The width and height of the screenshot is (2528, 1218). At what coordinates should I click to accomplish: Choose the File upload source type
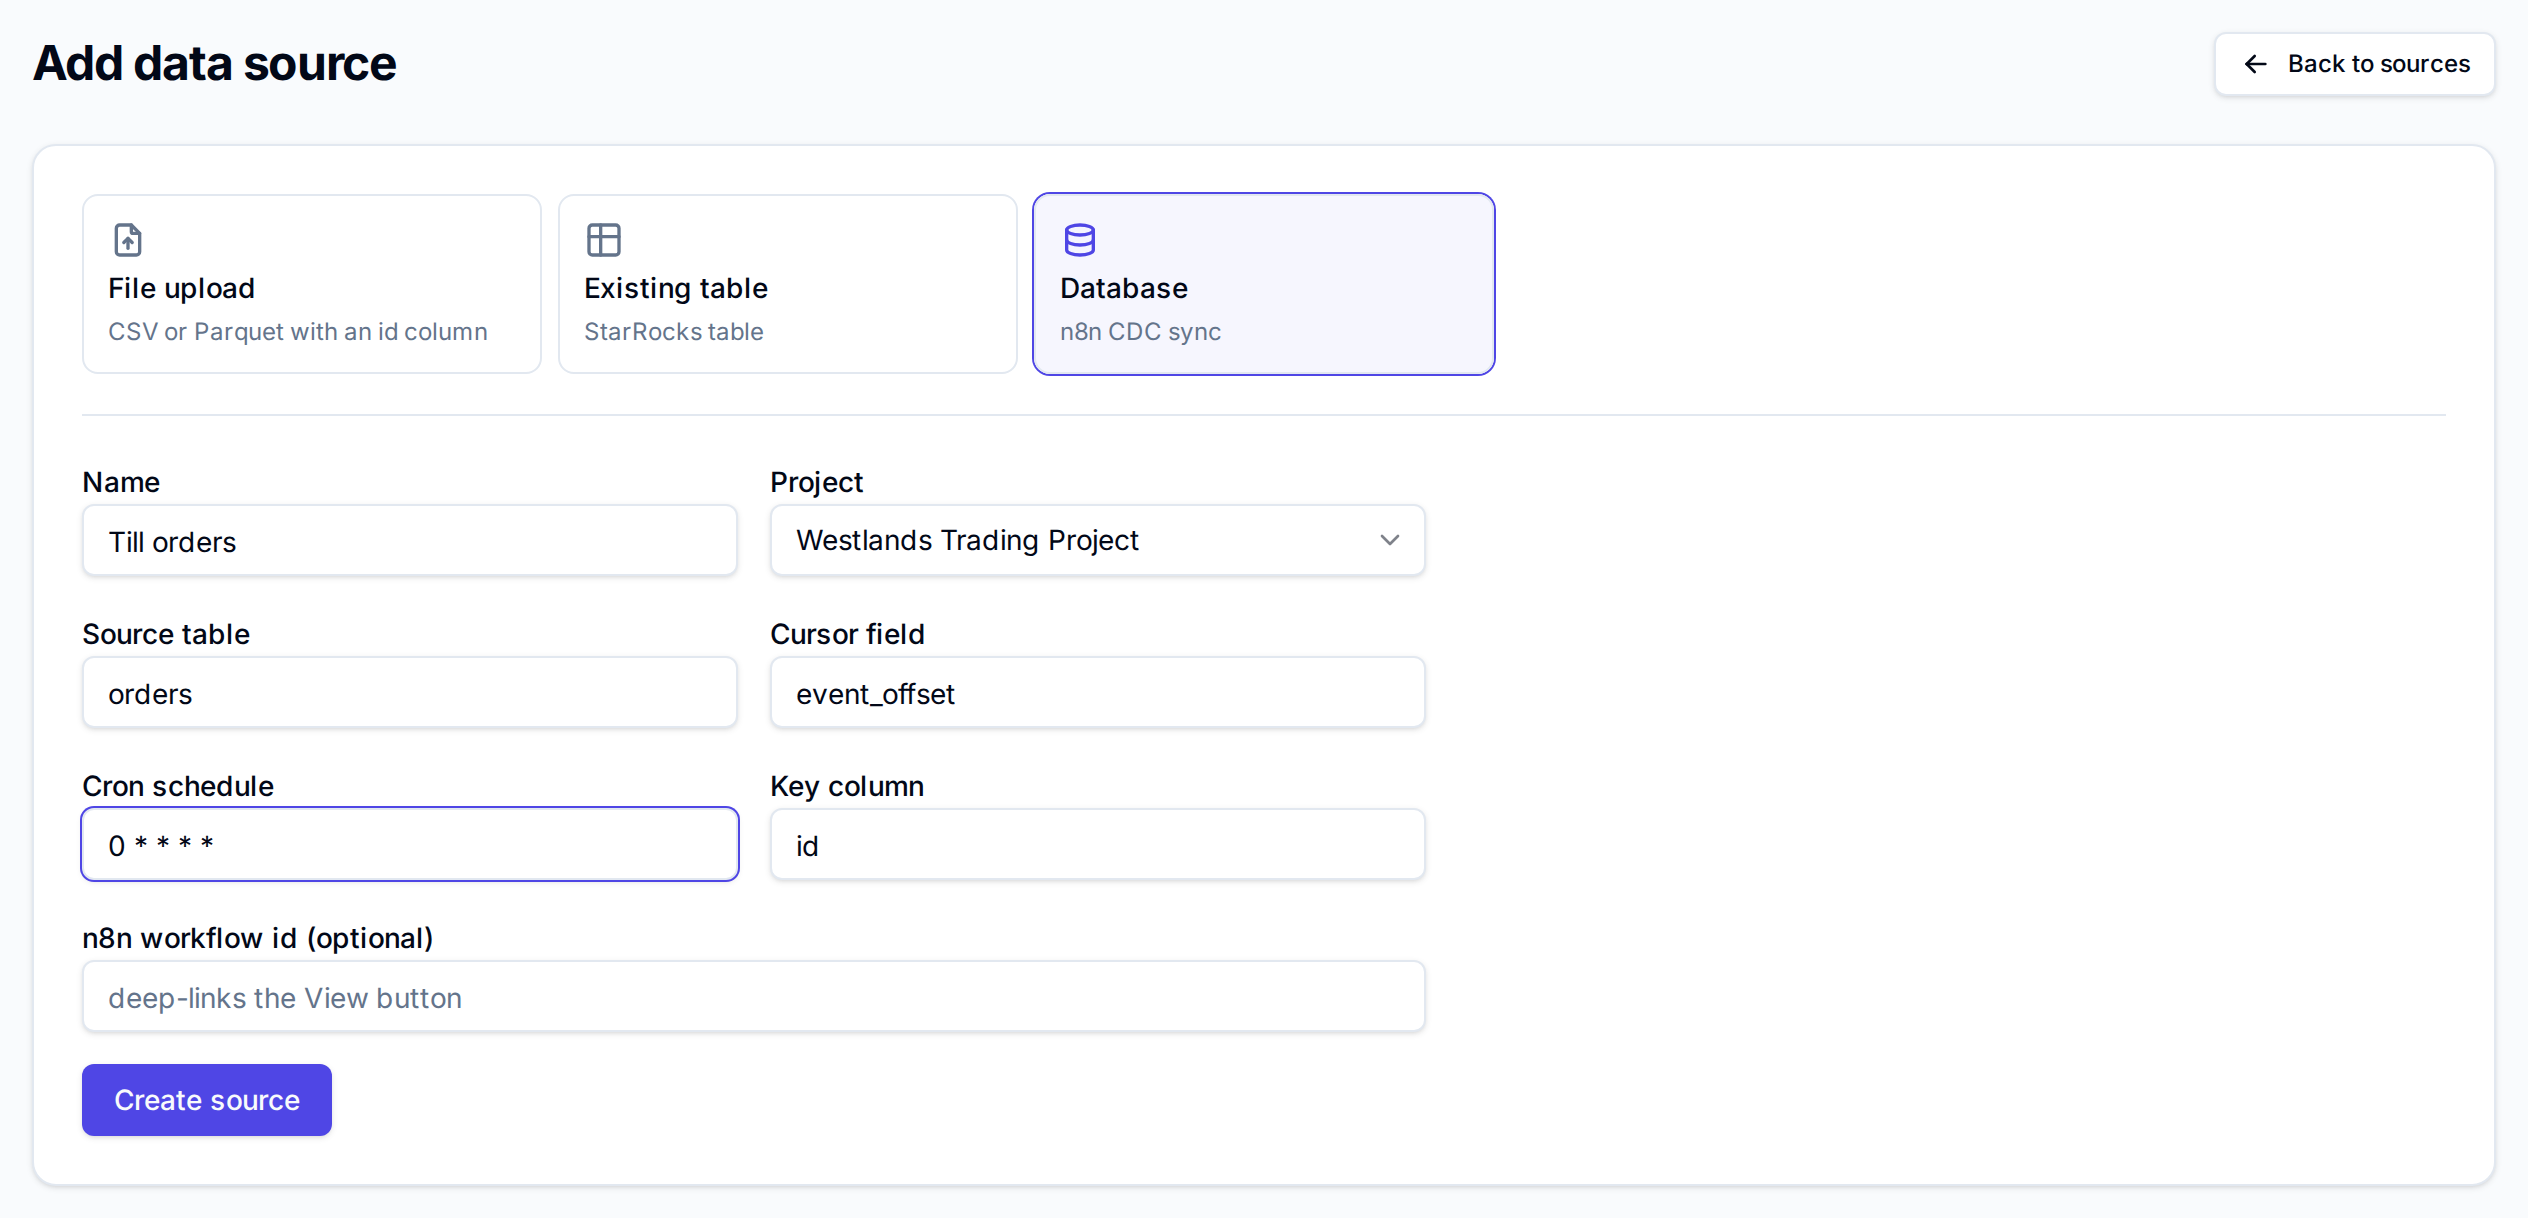click(x=312, y=284)
